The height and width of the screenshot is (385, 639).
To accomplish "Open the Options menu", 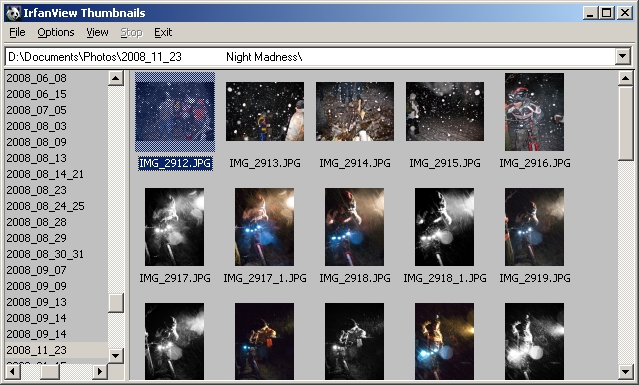I will coord(56,32).
